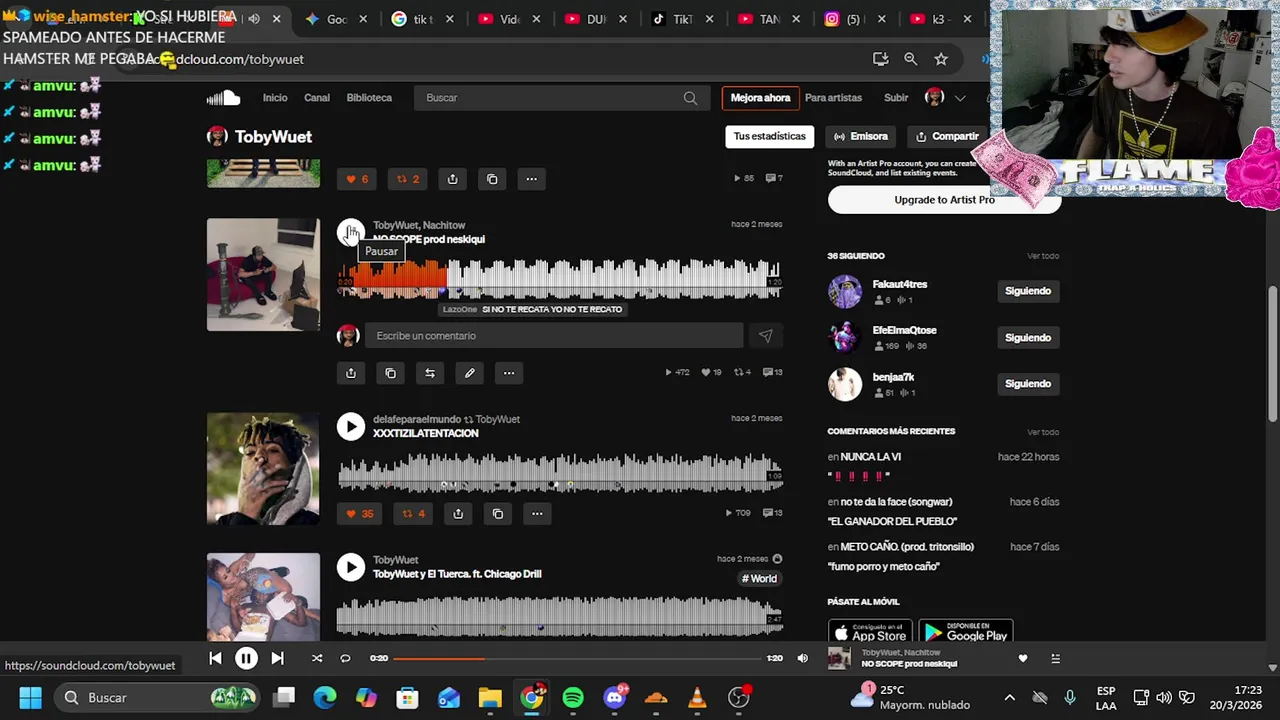Share the top track with 6 likes
The height and width of the screenshot is (720, 1280).
pos(452,179)
